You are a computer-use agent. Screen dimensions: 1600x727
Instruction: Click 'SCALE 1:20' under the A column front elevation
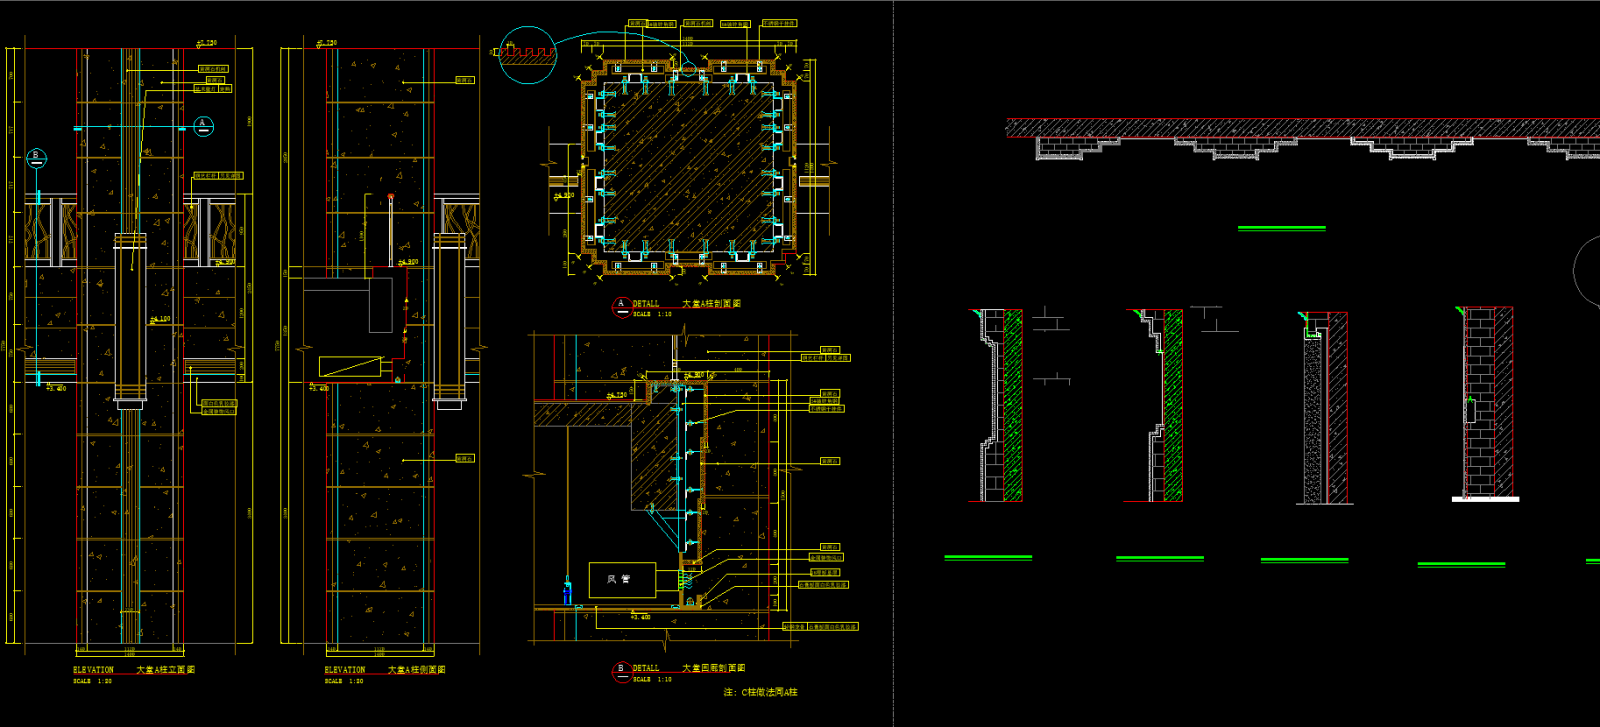tap(92, 681)
